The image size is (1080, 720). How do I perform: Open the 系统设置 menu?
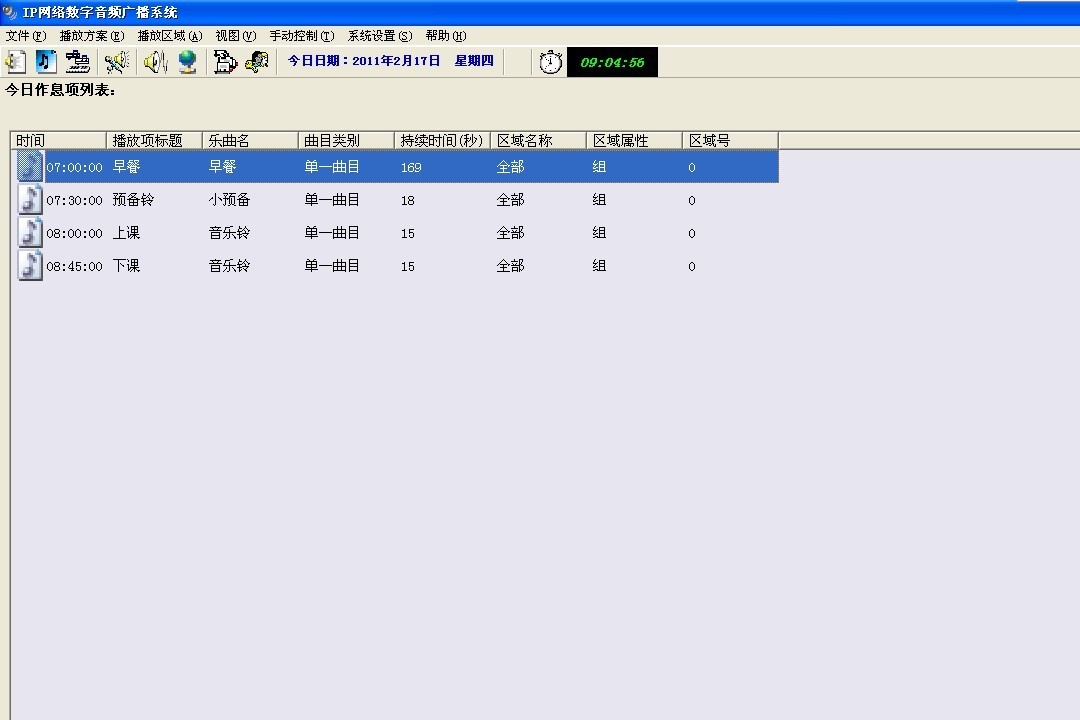point(378,35)
